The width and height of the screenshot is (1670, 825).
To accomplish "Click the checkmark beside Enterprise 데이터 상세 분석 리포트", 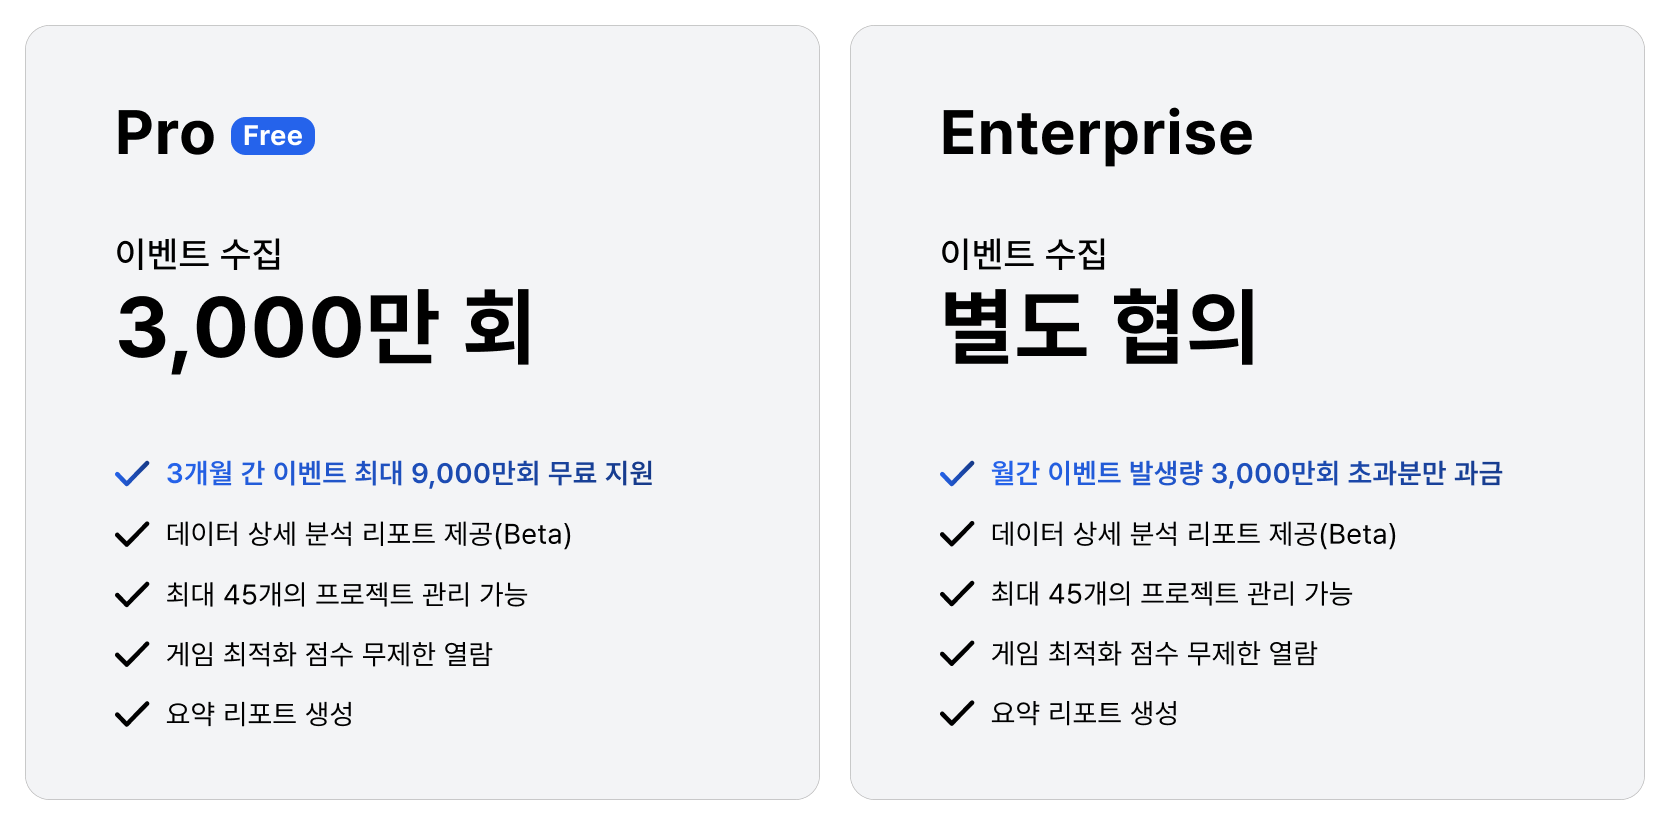I will [x=957, y=534].
